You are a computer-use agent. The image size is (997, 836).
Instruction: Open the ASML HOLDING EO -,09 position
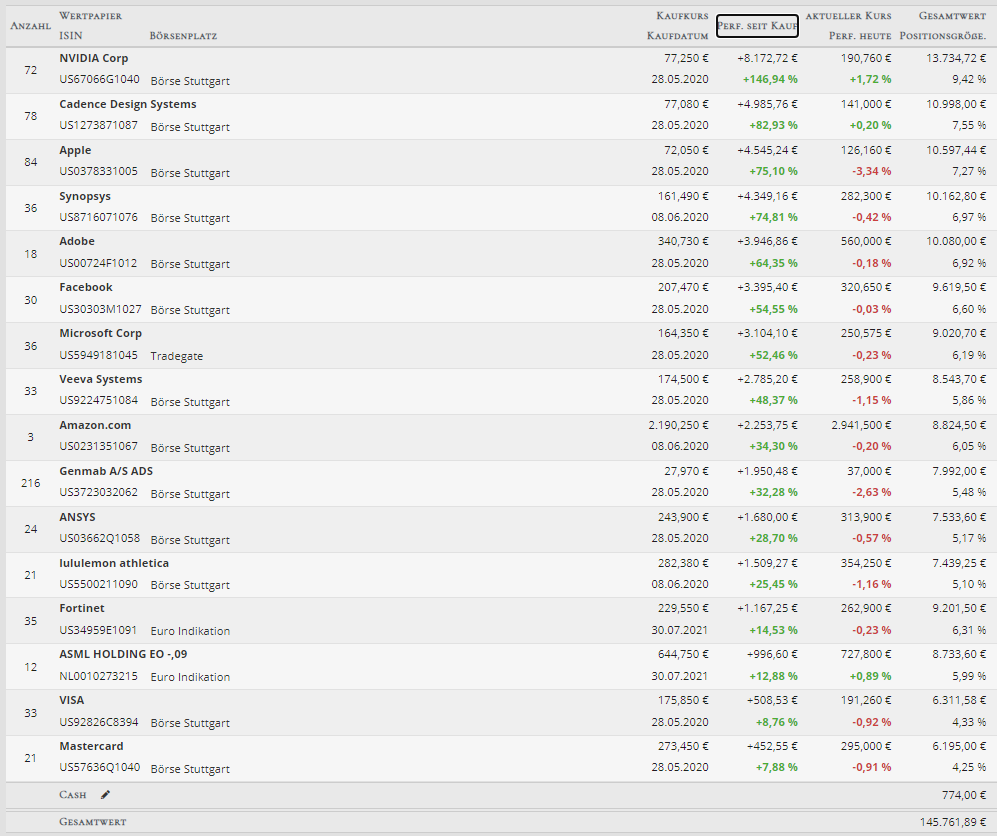[x=123, y=654]
